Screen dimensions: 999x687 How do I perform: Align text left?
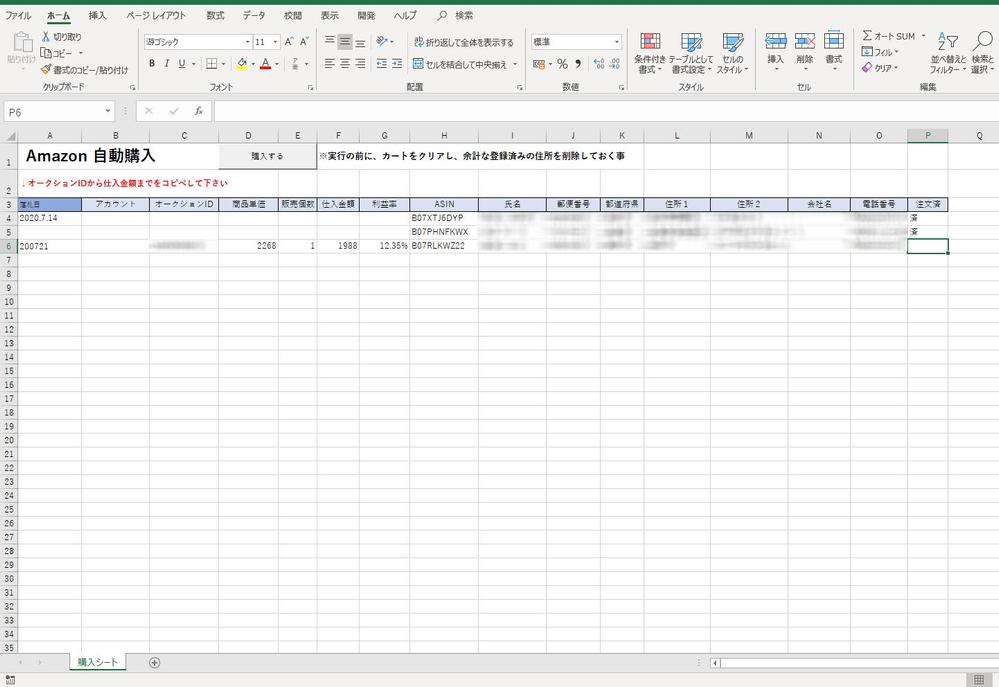[x=329, y=64]
